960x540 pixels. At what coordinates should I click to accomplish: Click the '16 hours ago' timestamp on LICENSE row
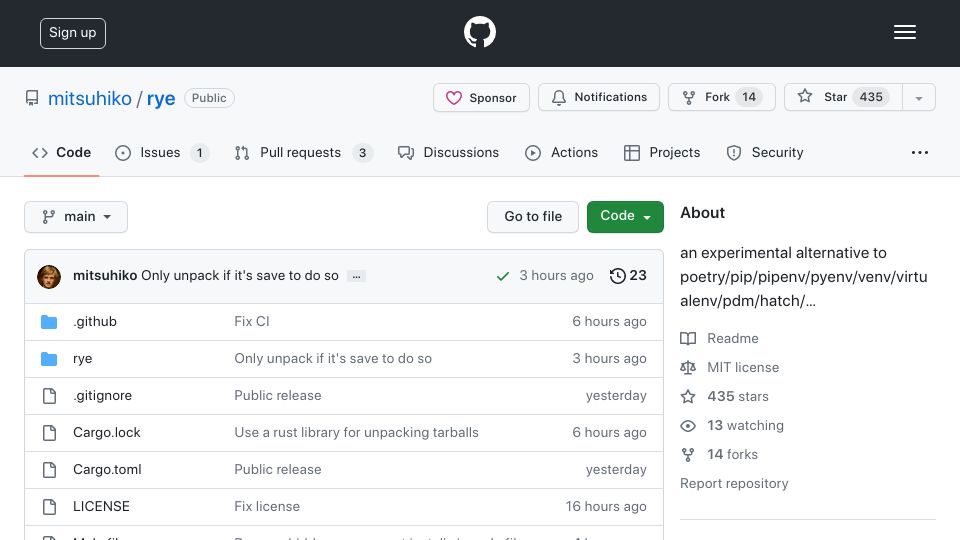pos(606,506)
